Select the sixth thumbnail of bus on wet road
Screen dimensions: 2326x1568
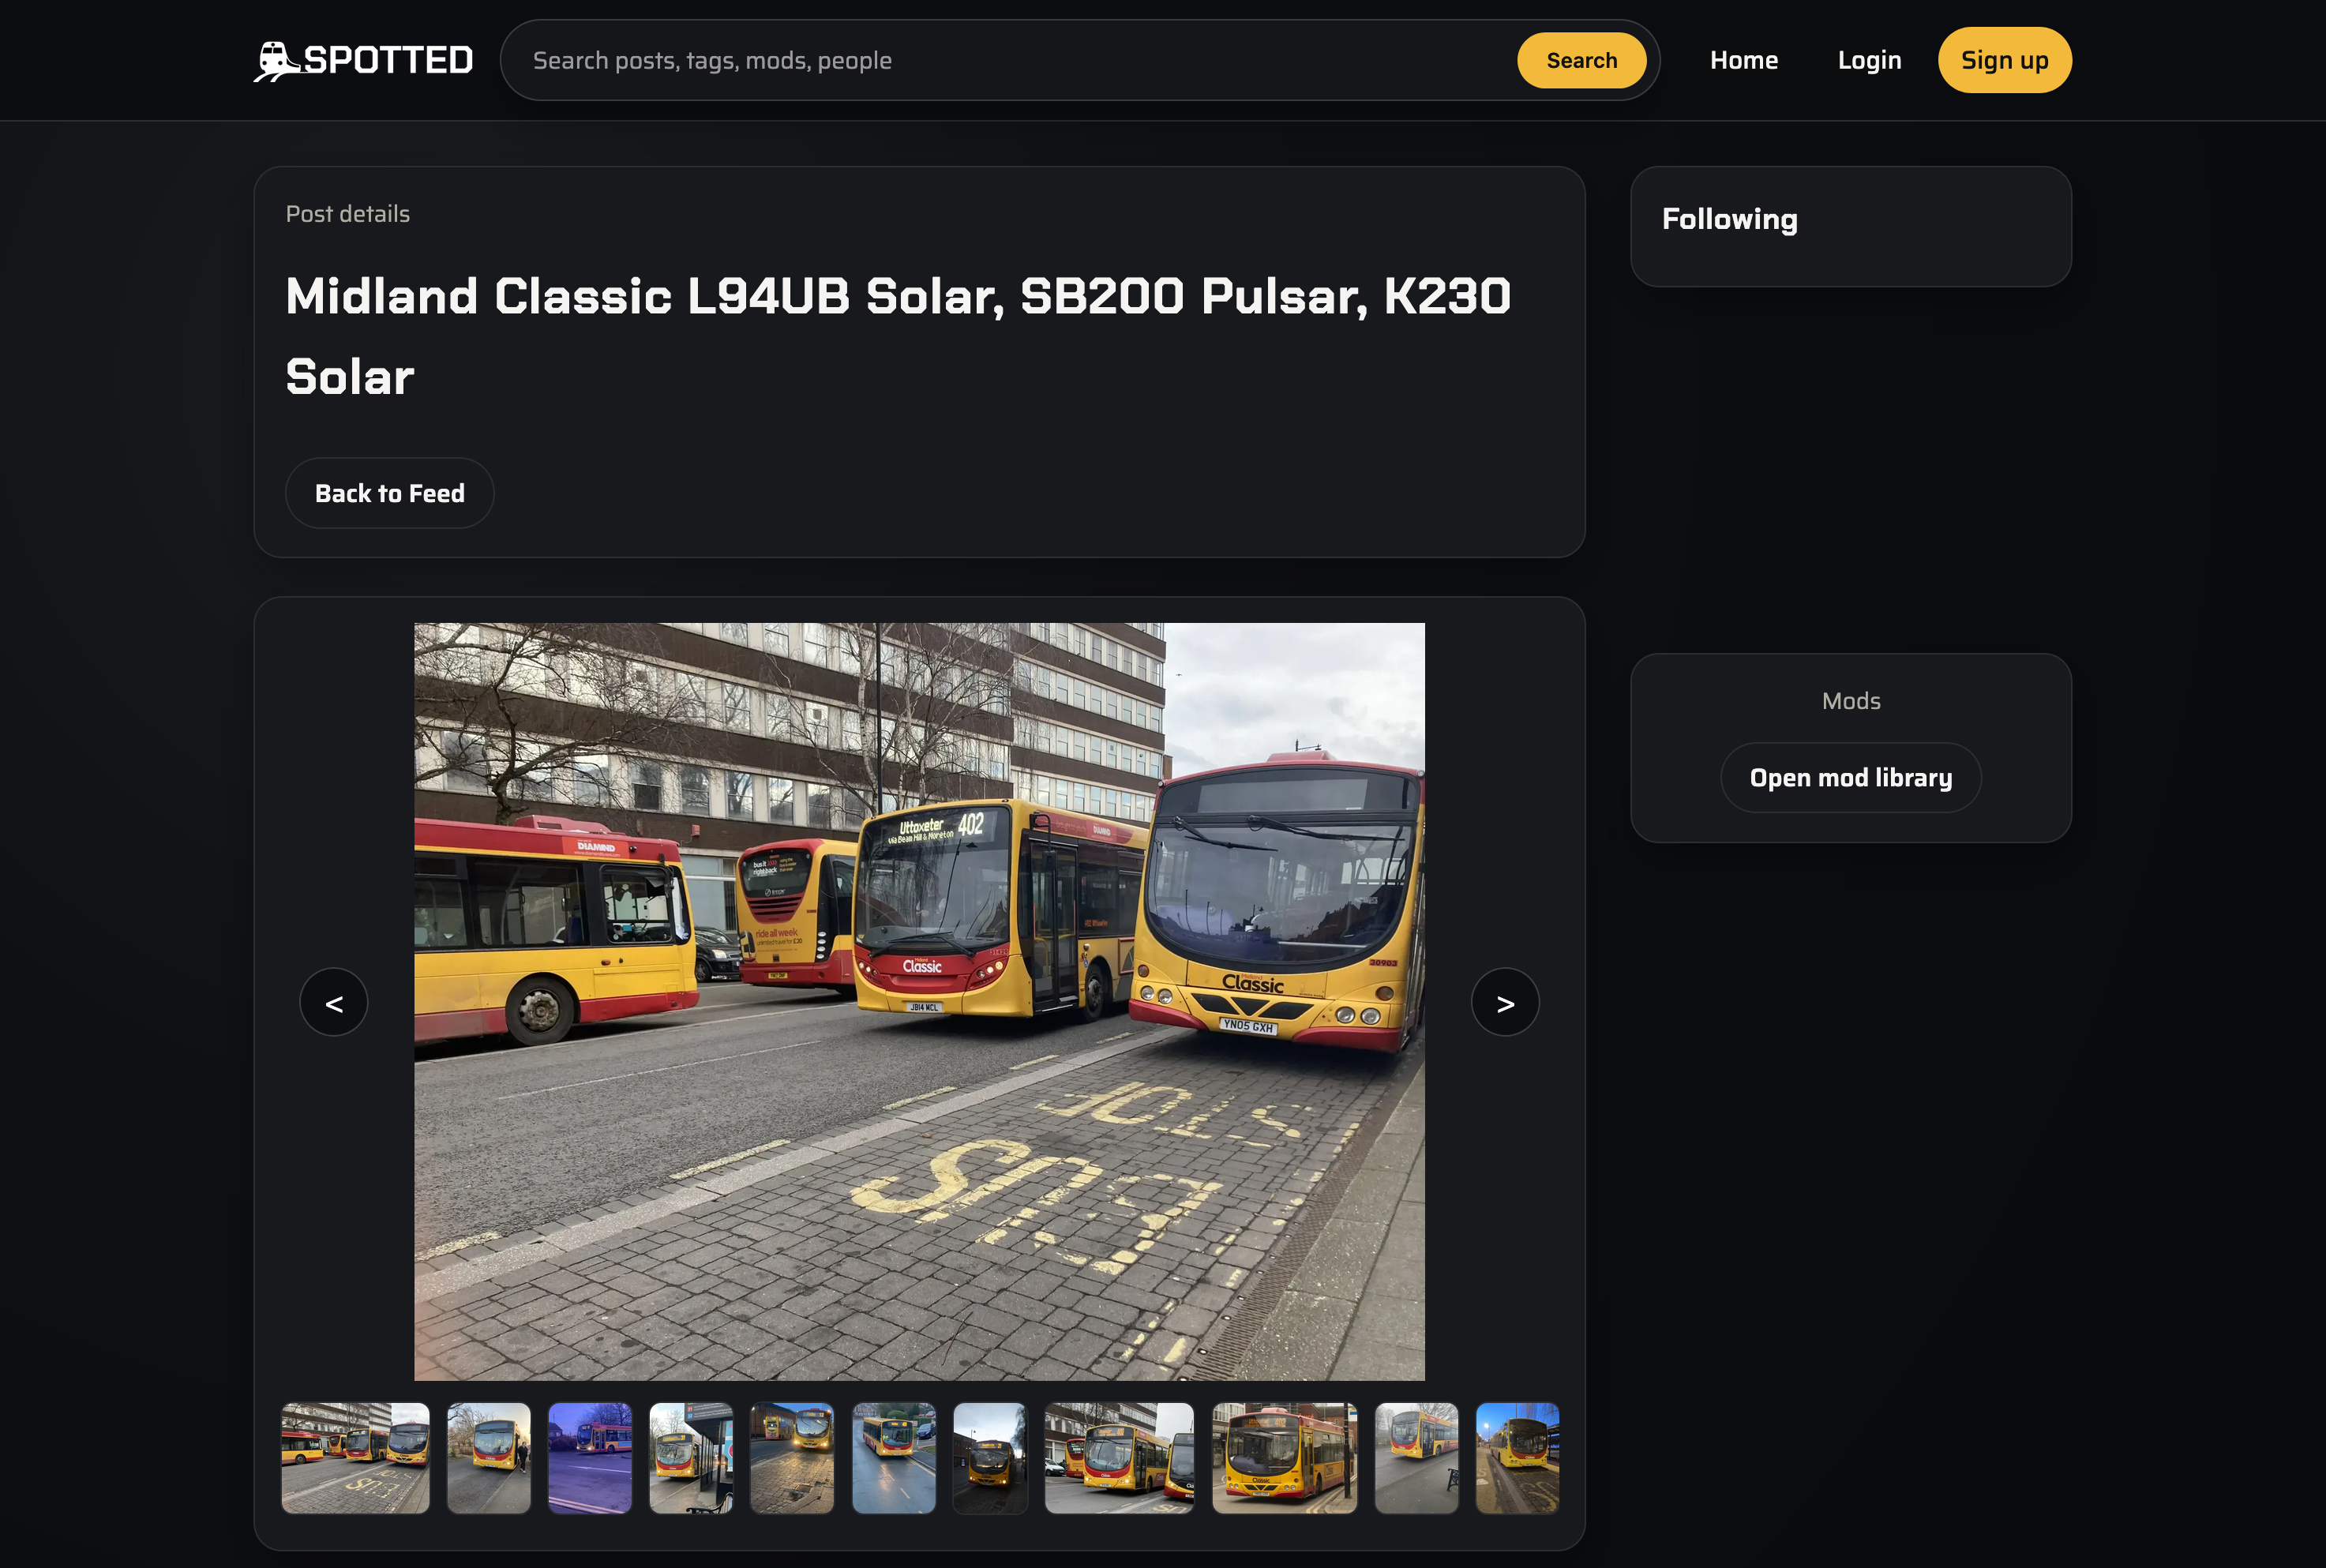[894, 1457]
